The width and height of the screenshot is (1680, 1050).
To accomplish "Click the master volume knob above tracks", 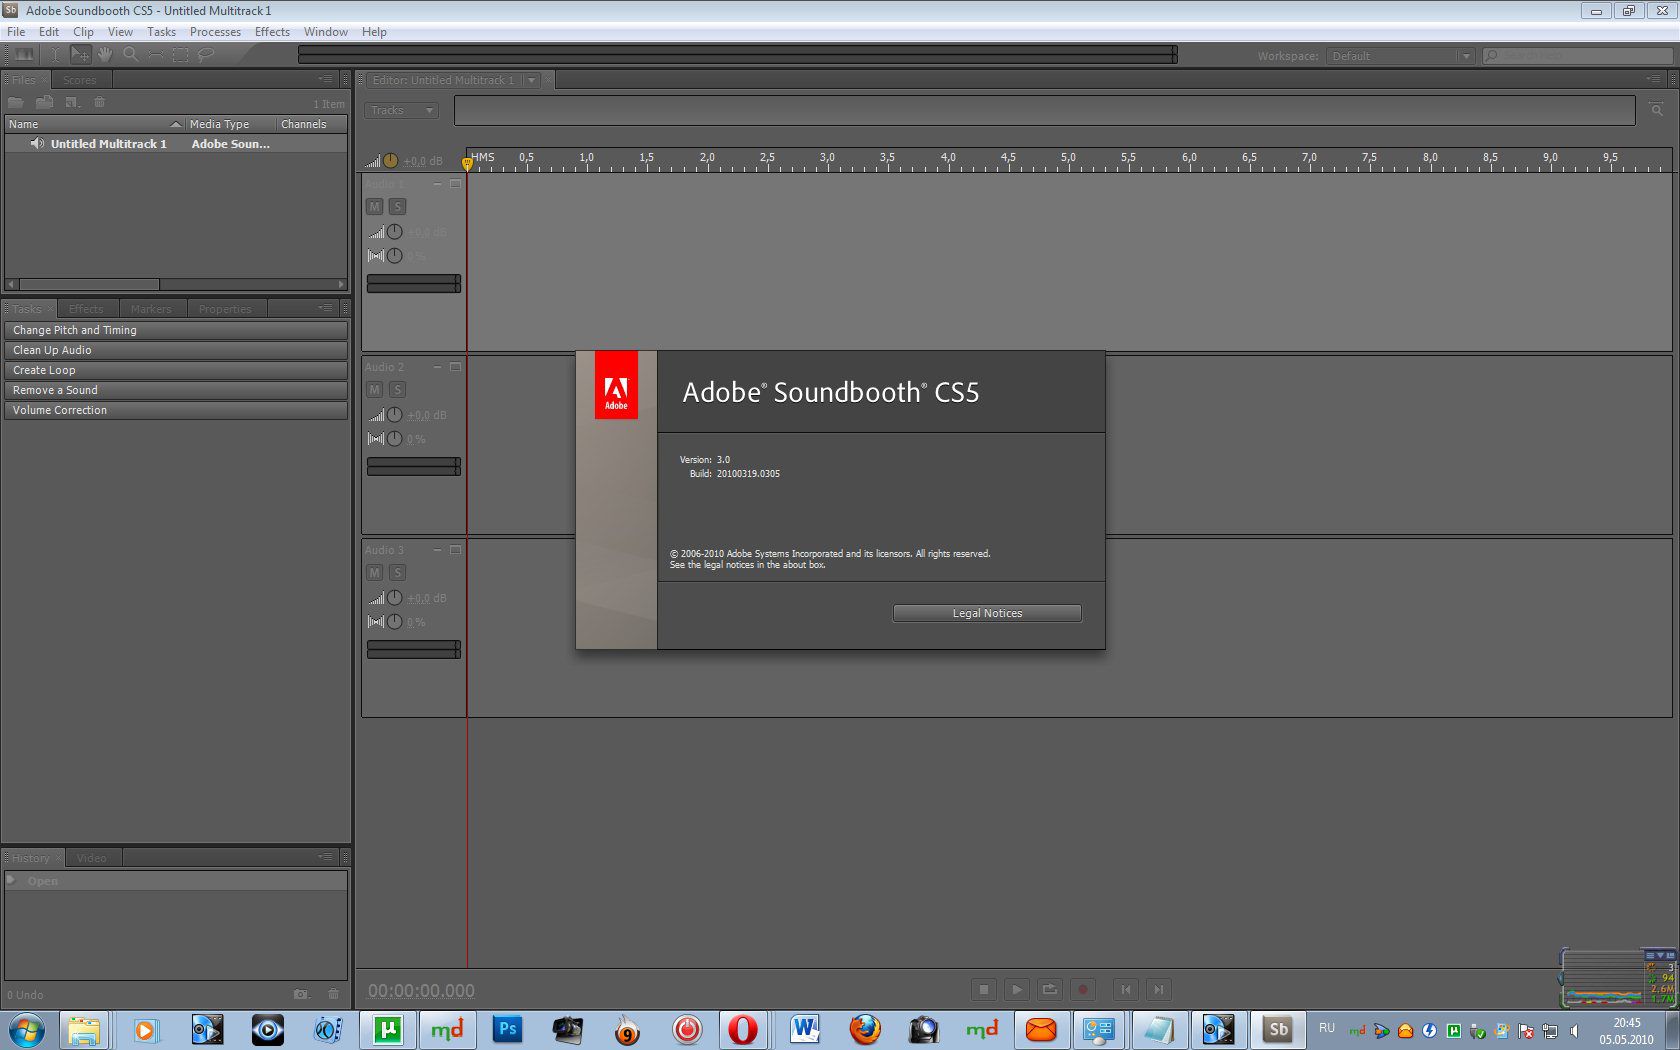I will (390, 160).
